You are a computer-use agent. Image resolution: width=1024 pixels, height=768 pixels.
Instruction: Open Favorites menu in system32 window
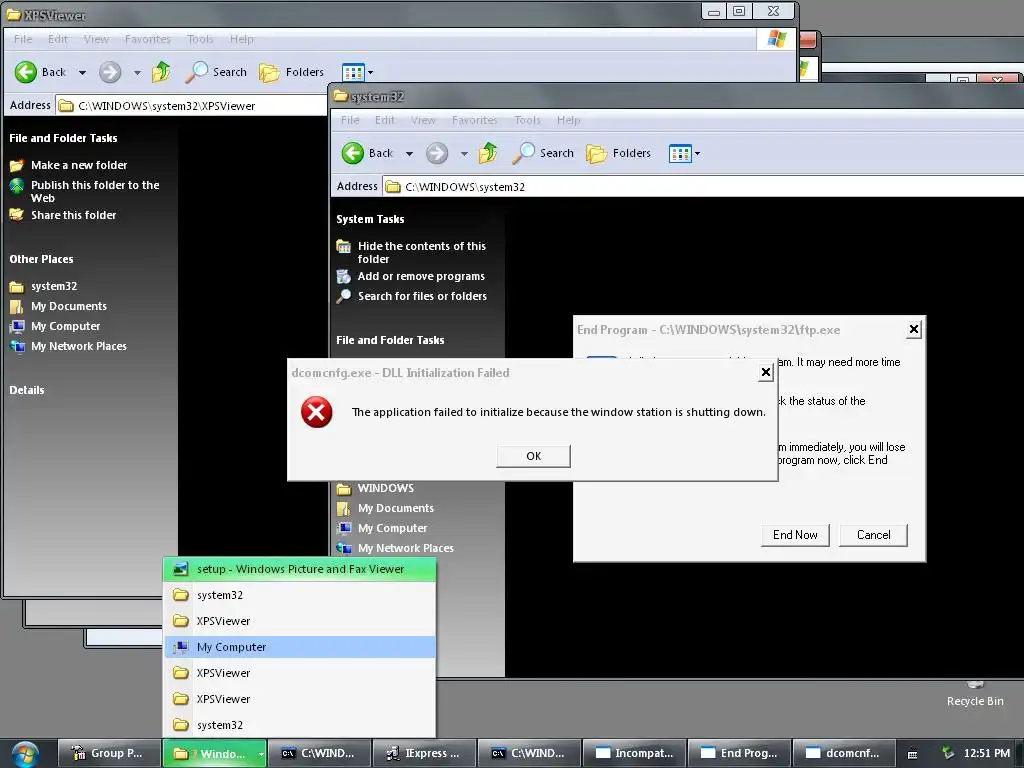coord(475,120)
